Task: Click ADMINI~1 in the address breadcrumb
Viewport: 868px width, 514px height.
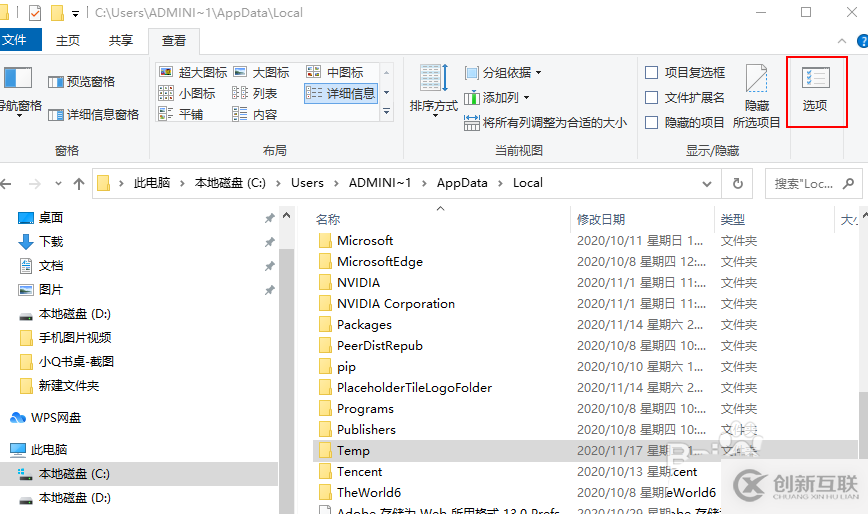Action: 380,183
